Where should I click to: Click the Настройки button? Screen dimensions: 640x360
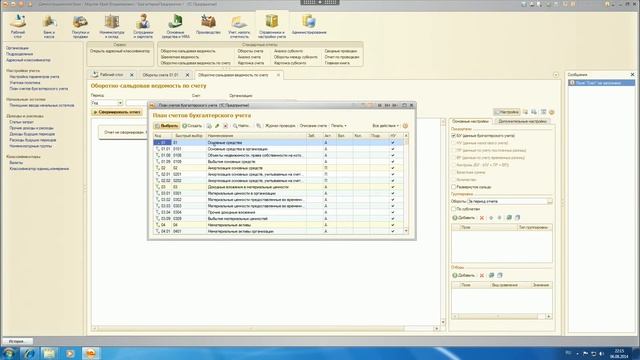(507, 112)
